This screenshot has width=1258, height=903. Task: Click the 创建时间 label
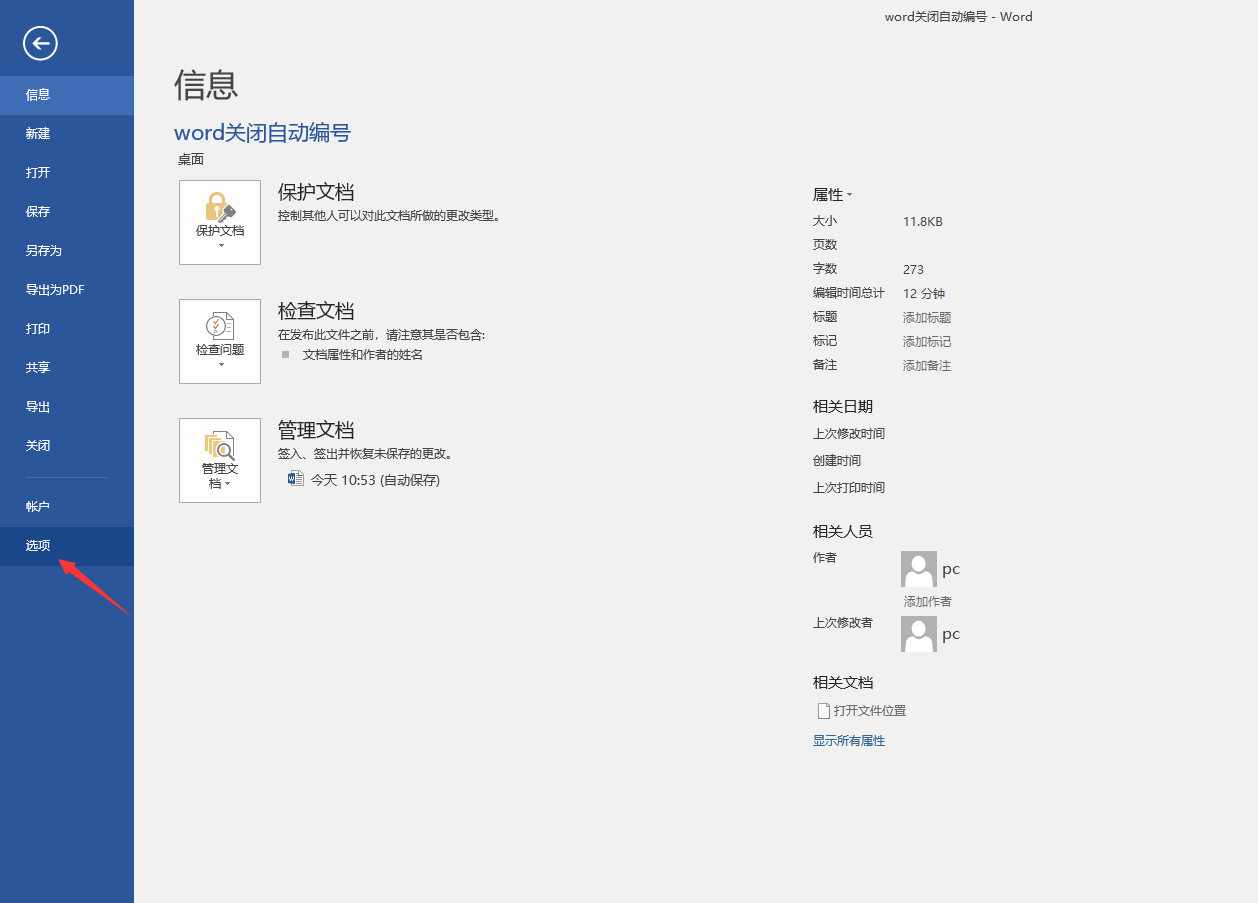point(837,461)
